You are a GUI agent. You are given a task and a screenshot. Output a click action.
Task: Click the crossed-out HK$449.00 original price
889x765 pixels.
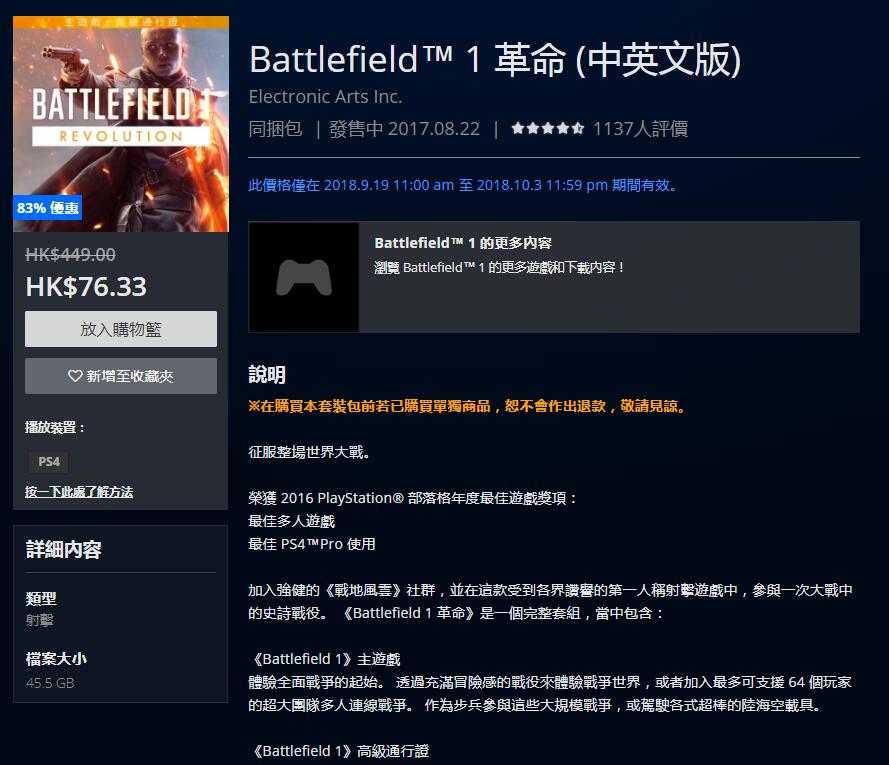tap(70, 255)
